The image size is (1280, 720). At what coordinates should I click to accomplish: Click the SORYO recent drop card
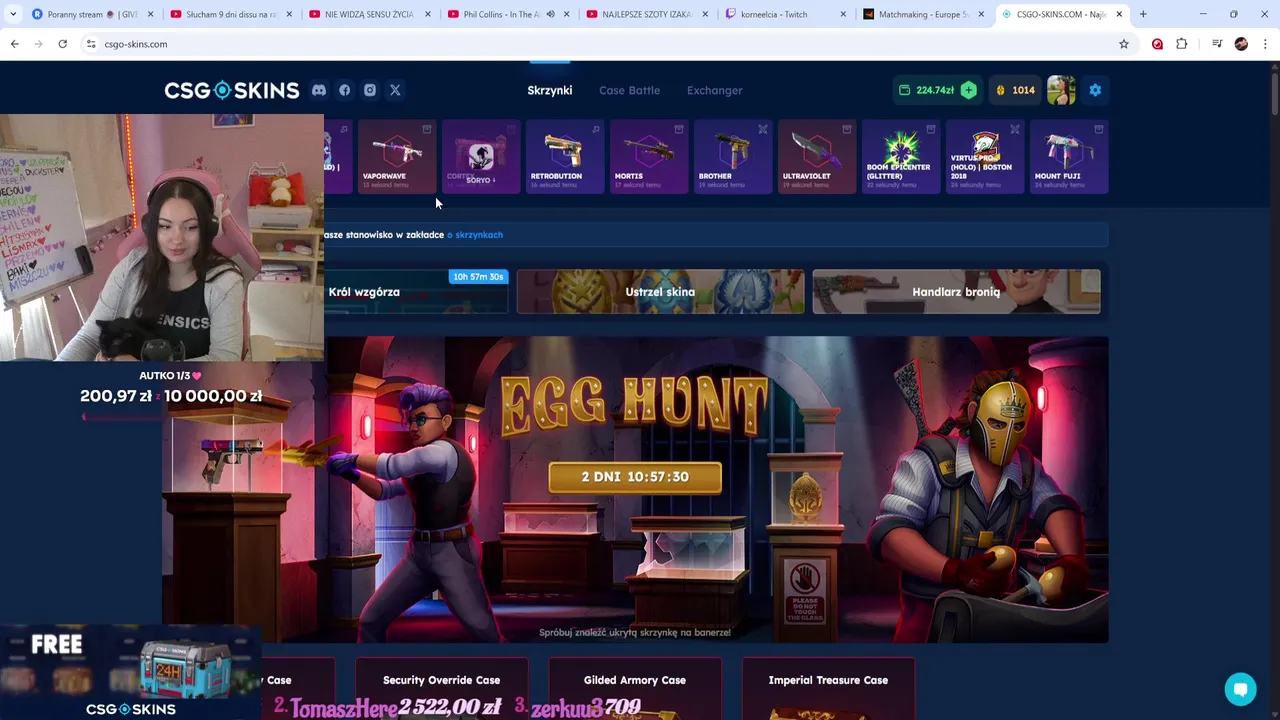[x=481, y=156]
